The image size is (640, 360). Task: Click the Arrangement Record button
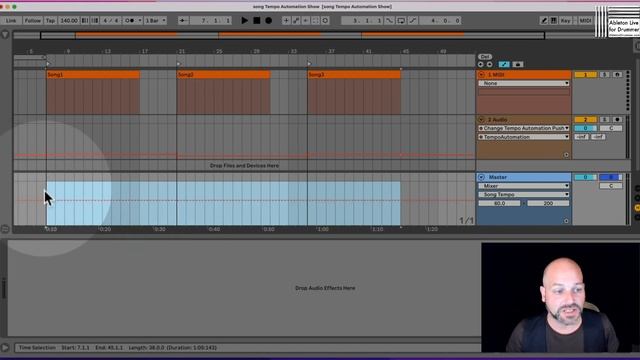(269, 20)
